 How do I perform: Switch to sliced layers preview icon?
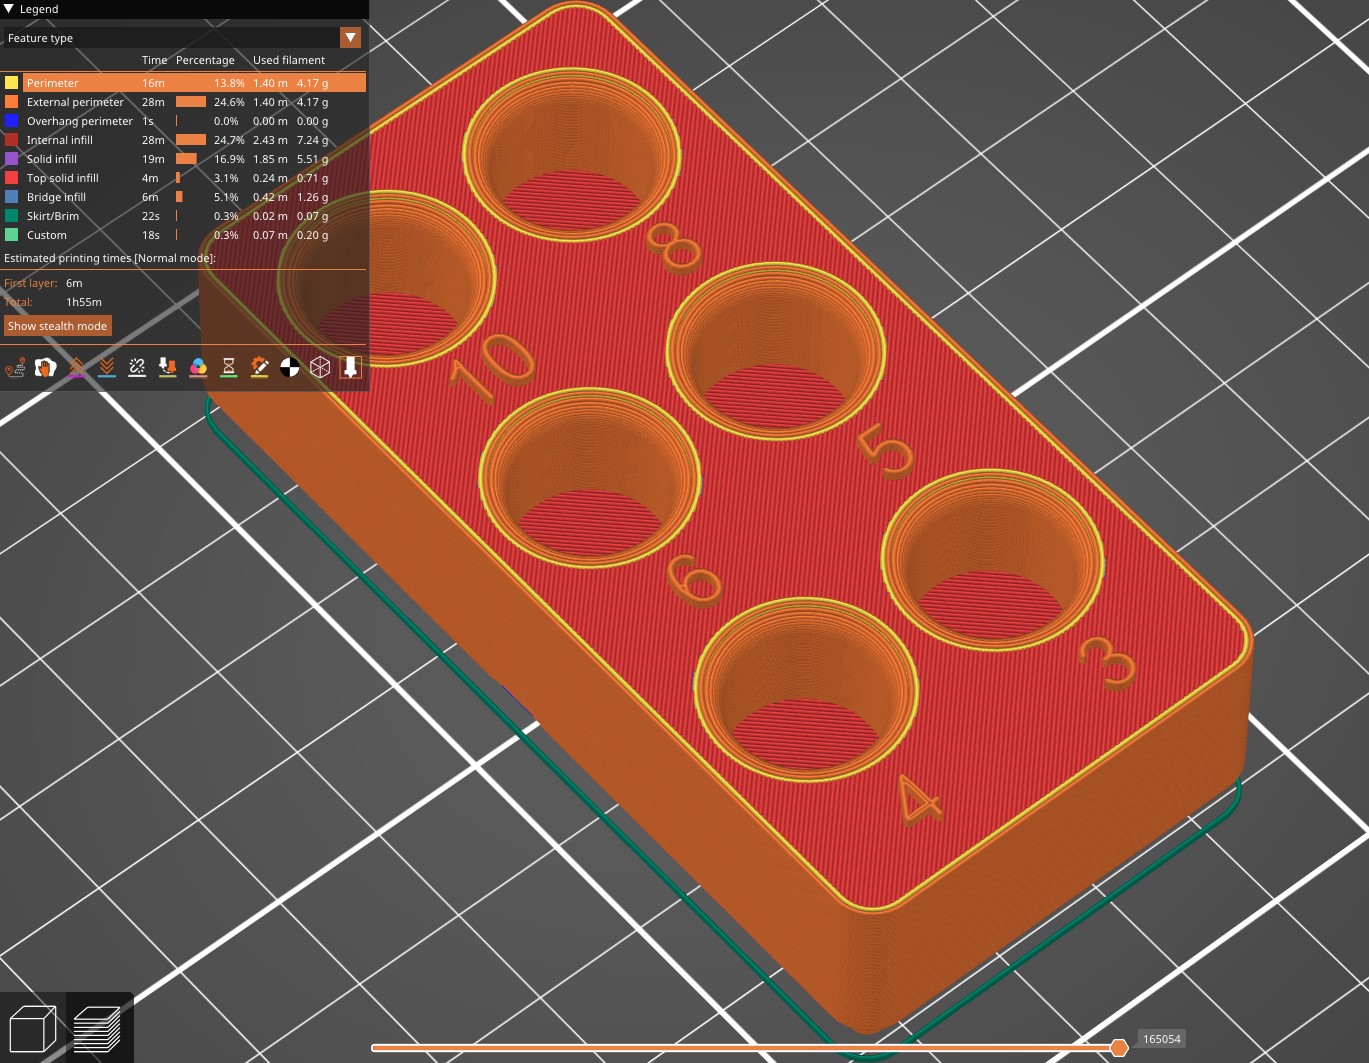point(98,1028)
